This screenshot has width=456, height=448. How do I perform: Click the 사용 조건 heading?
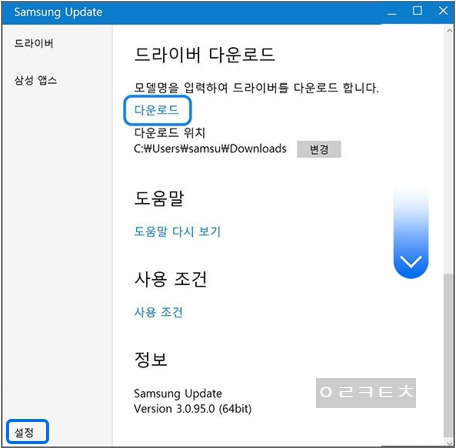point(170,279)
